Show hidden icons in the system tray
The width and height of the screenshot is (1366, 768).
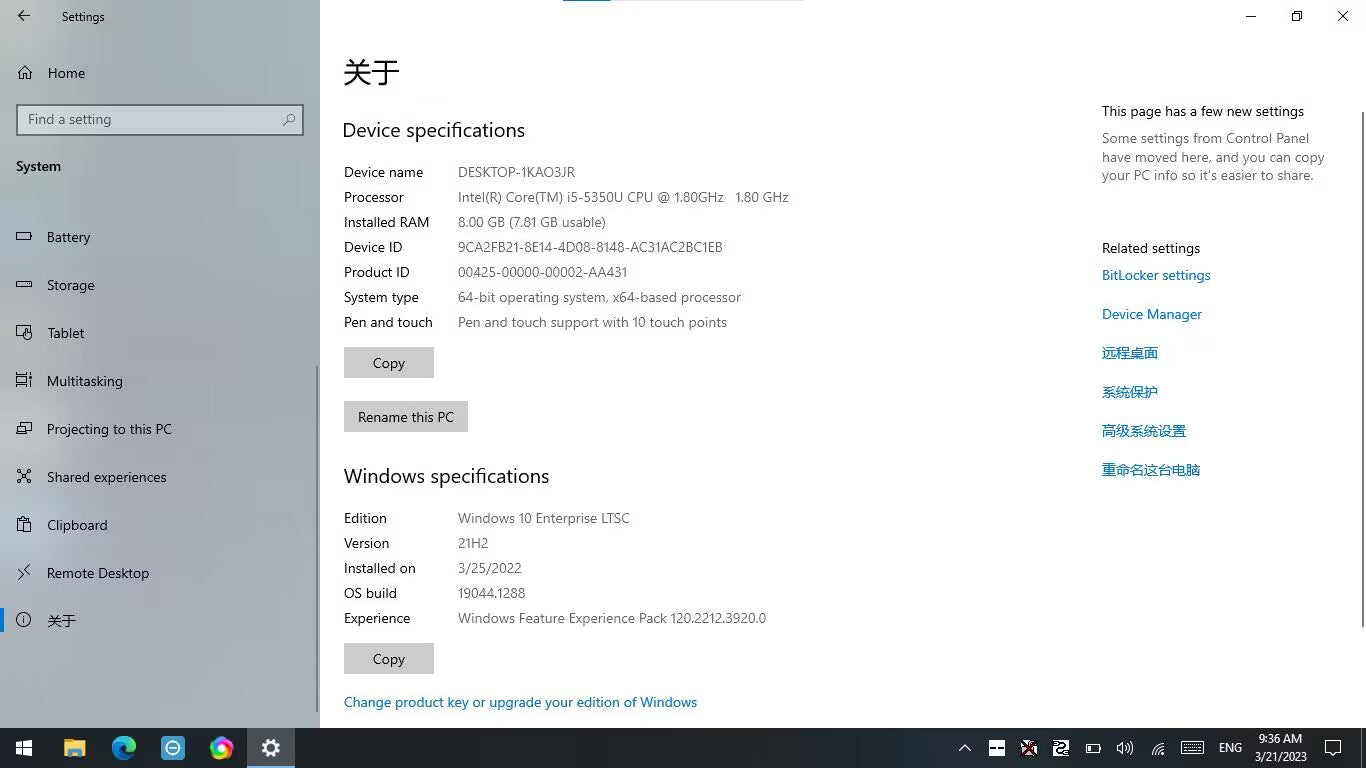pyautogui.click(x=964, y=747)
